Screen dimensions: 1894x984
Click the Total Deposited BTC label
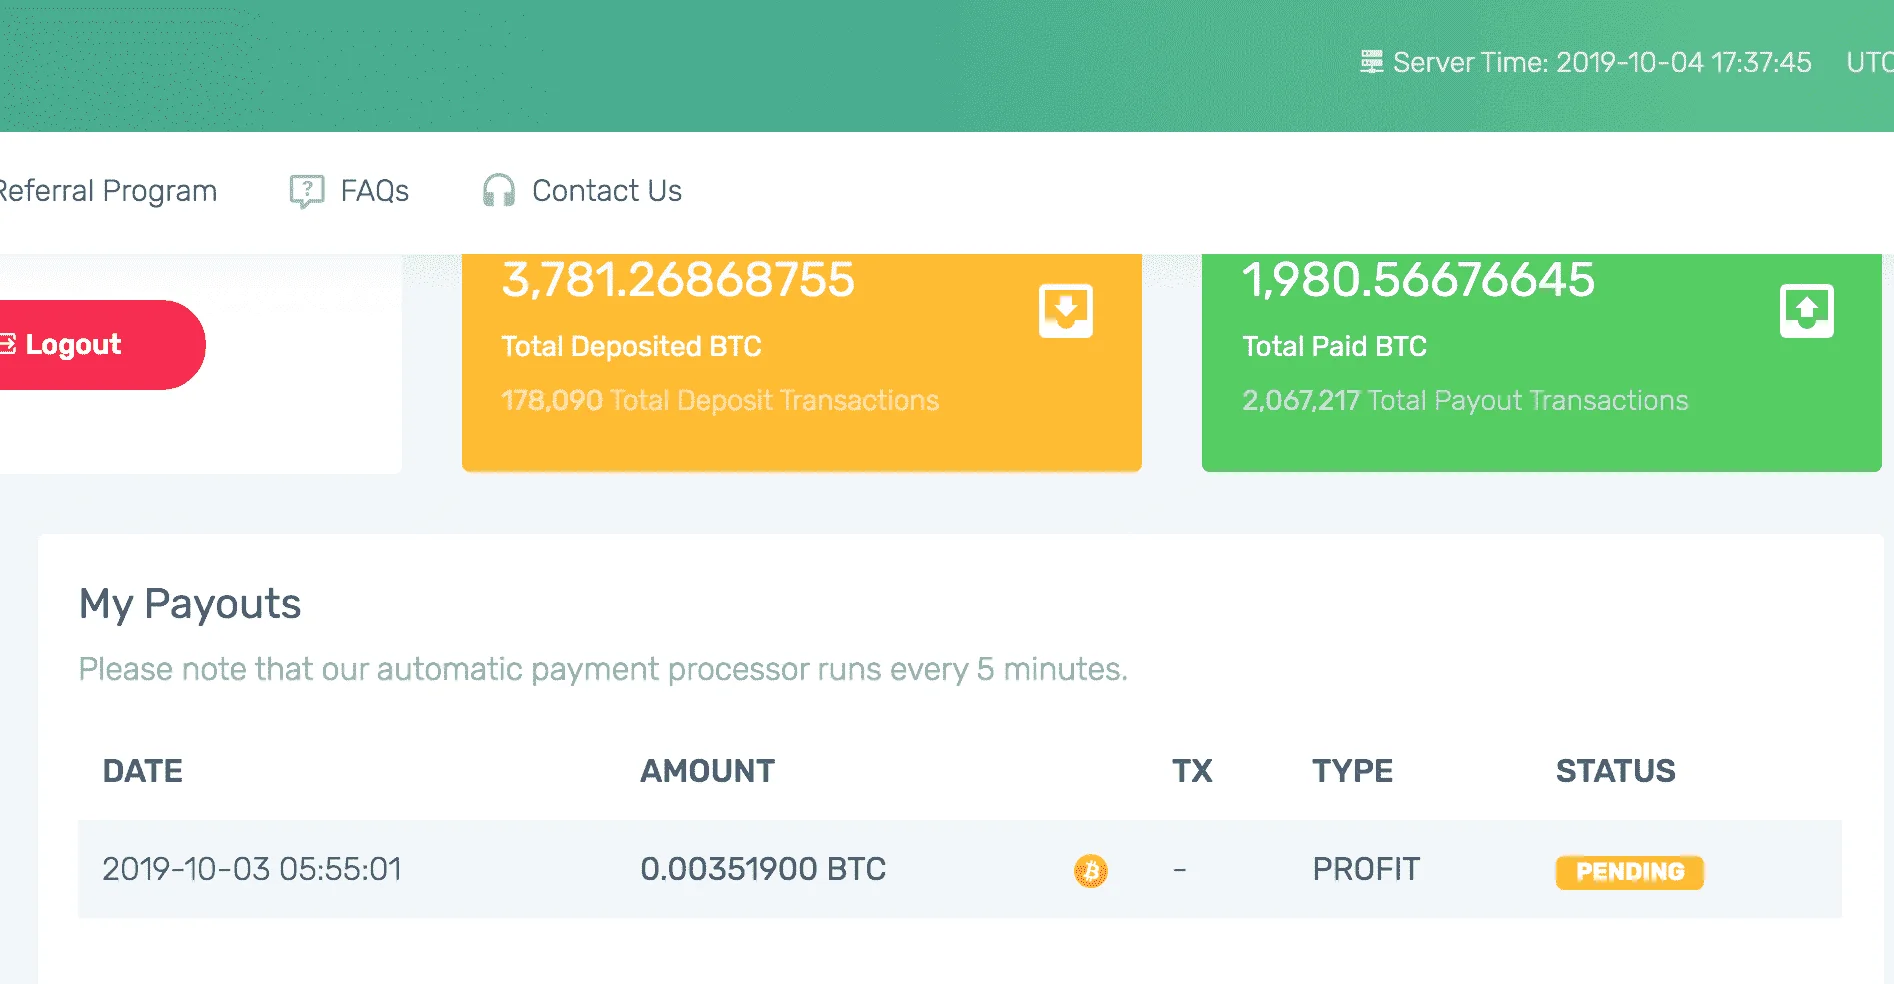coord(631,346)
